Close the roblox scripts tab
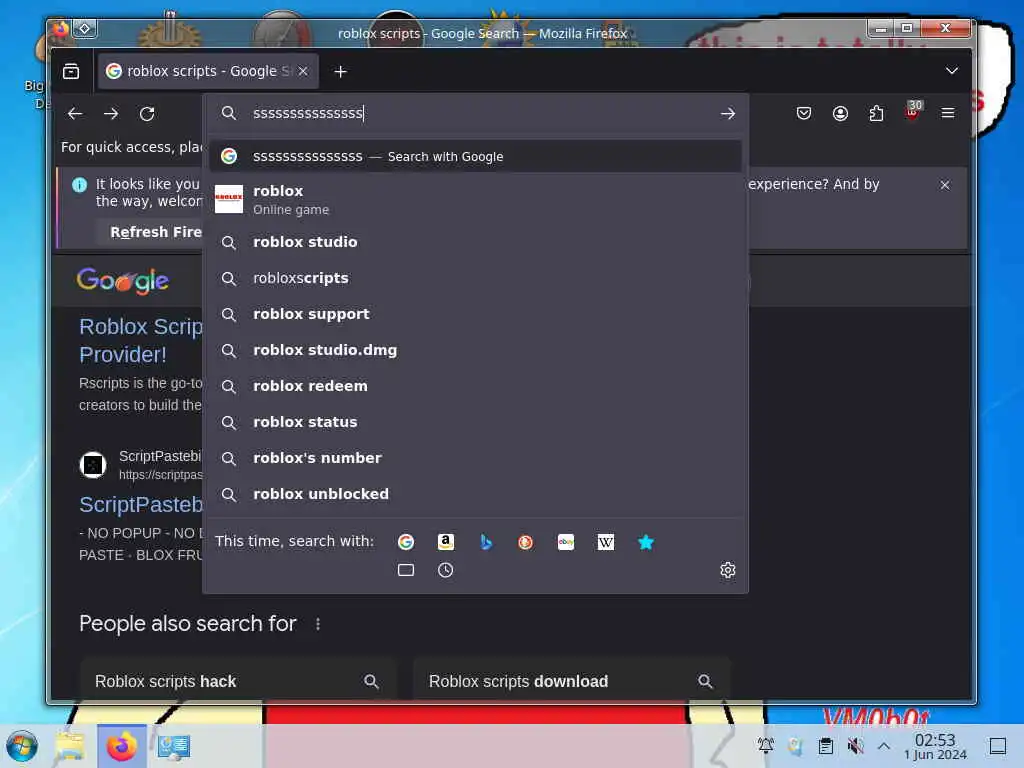The height and width of the screenshot is (768, 1024). click(x=303, y=71)
